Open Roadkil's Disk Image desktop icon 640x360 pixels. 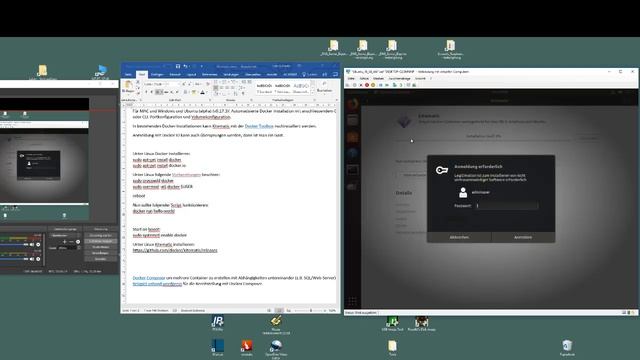[x=422, y=324]
